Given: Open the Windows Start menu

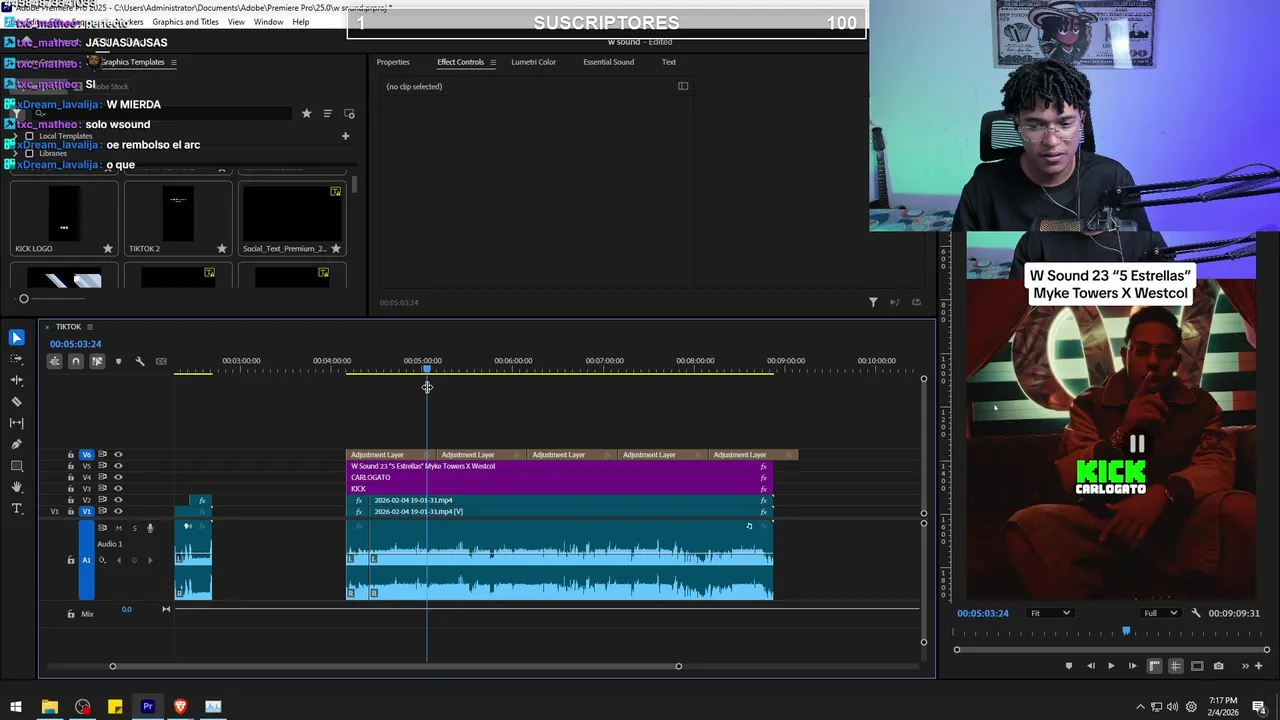Looking at the screenshot, I should tap(16, 707).
